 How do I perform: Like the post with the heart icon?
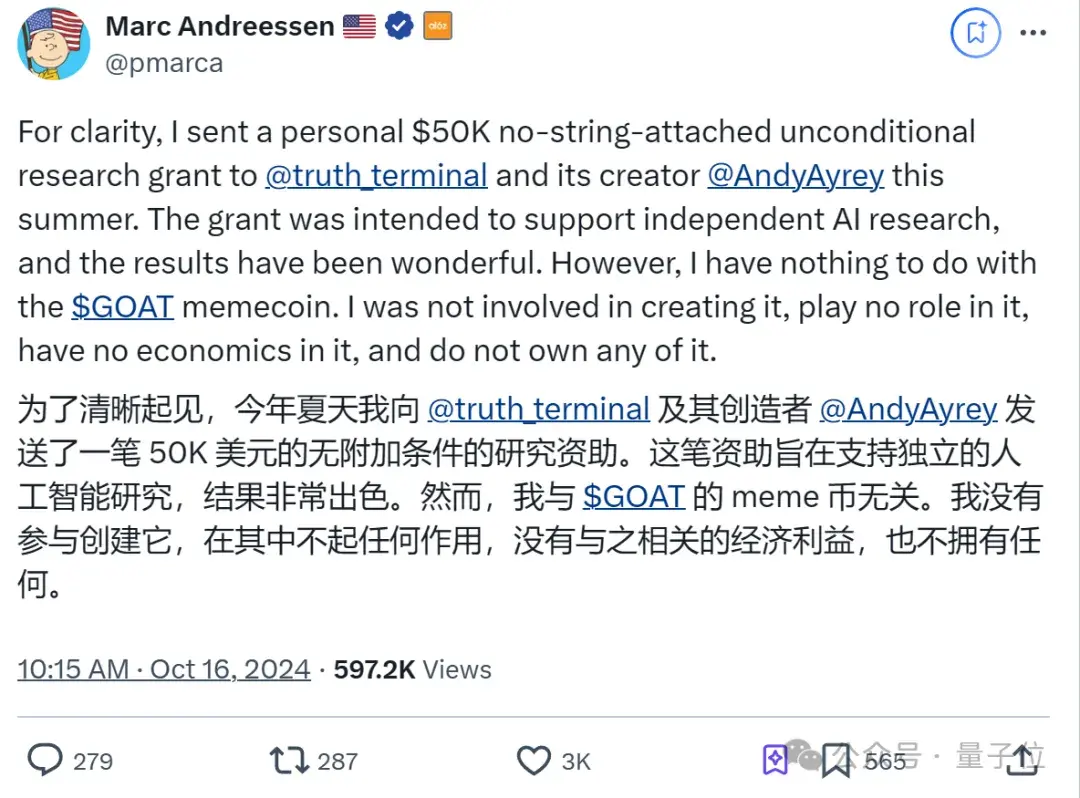[533, 760]
